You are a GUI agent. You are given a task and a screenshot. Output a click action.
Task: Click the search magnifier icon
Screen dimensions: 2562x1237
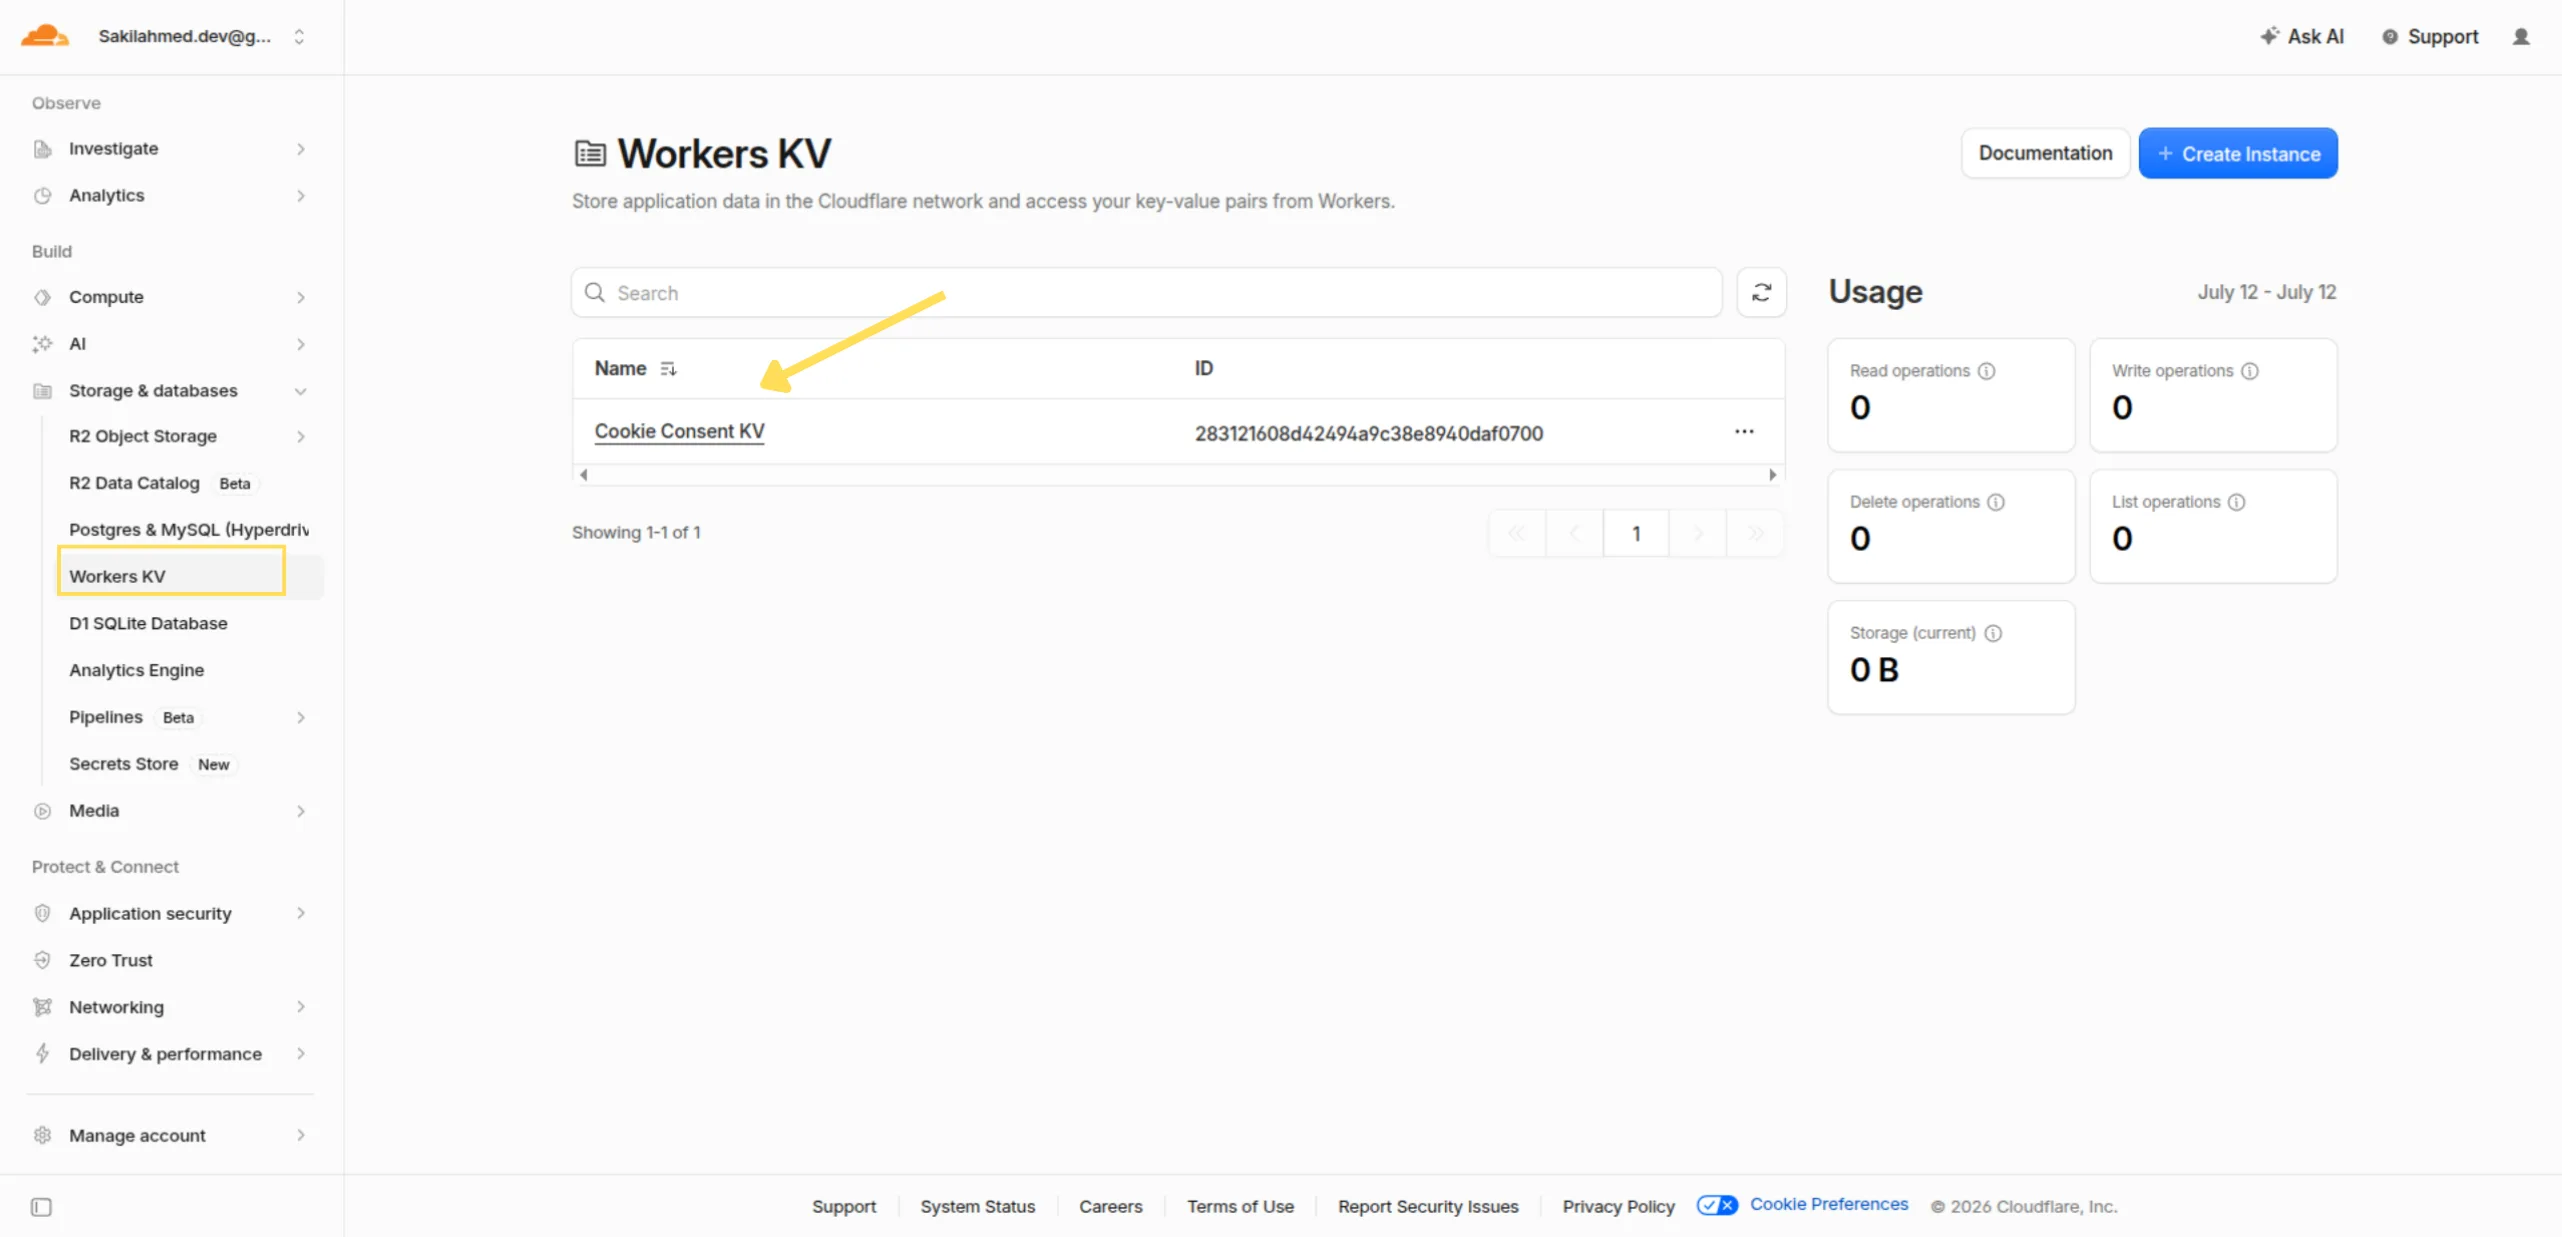click(594, 292)
